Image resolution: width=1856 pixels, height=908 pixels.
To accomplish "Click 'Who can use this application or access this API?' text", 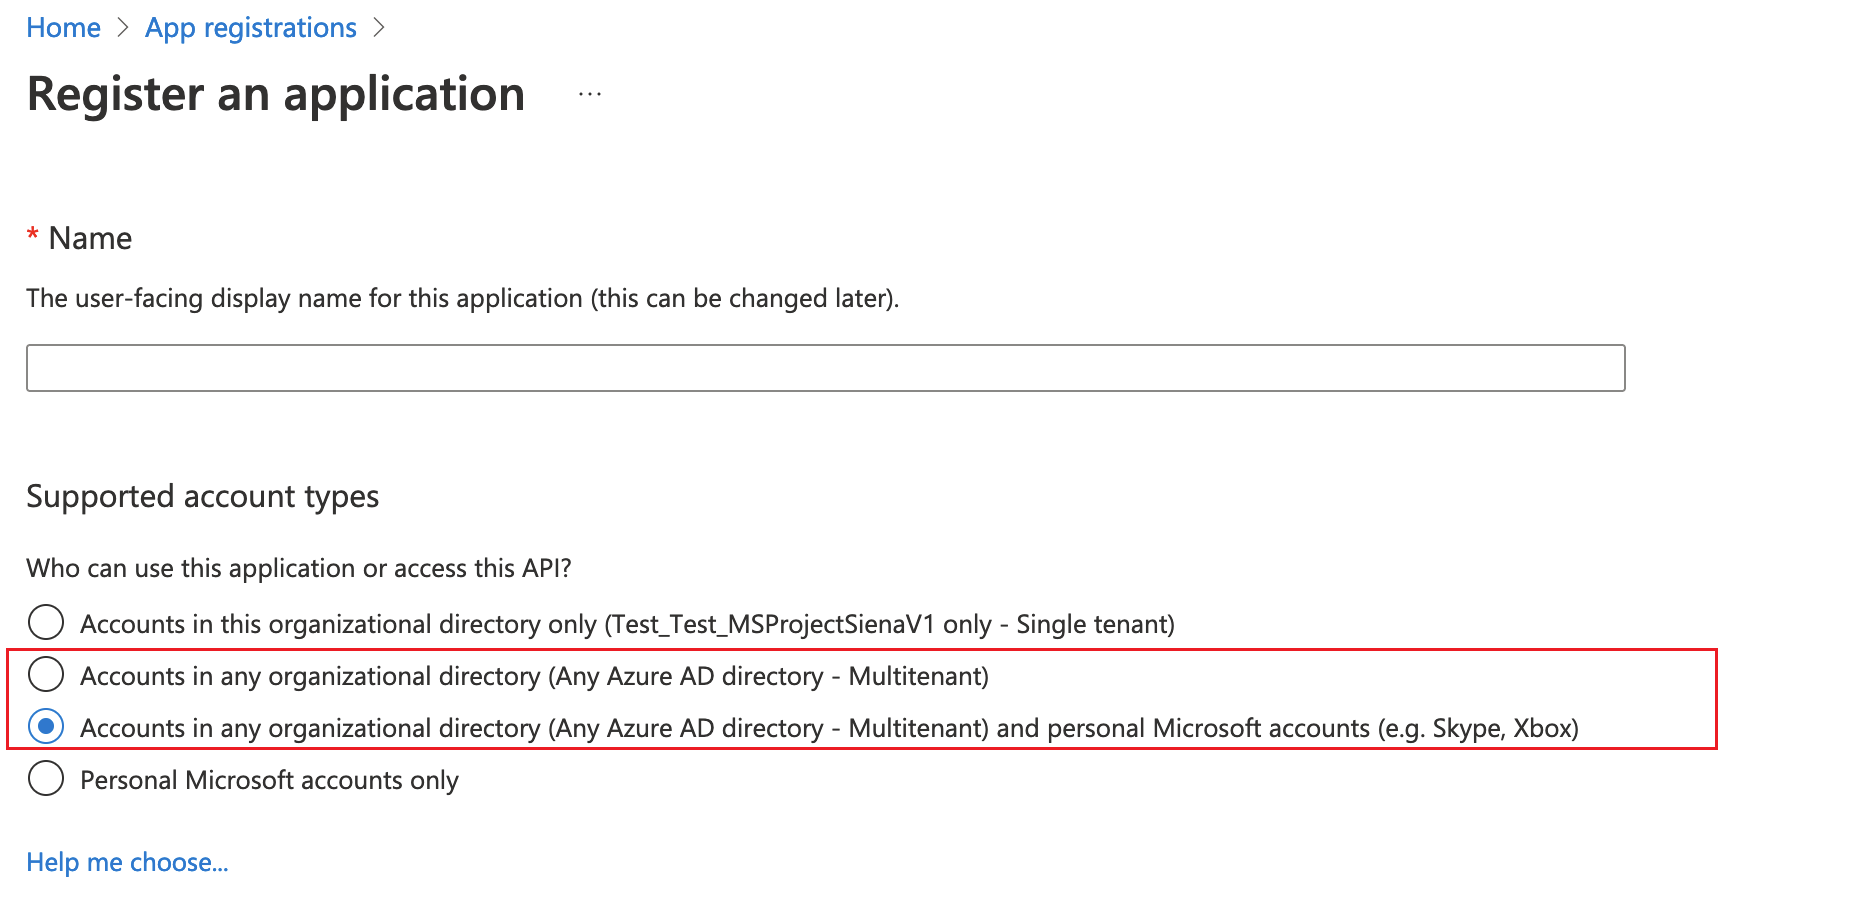I will click(298, 568).
